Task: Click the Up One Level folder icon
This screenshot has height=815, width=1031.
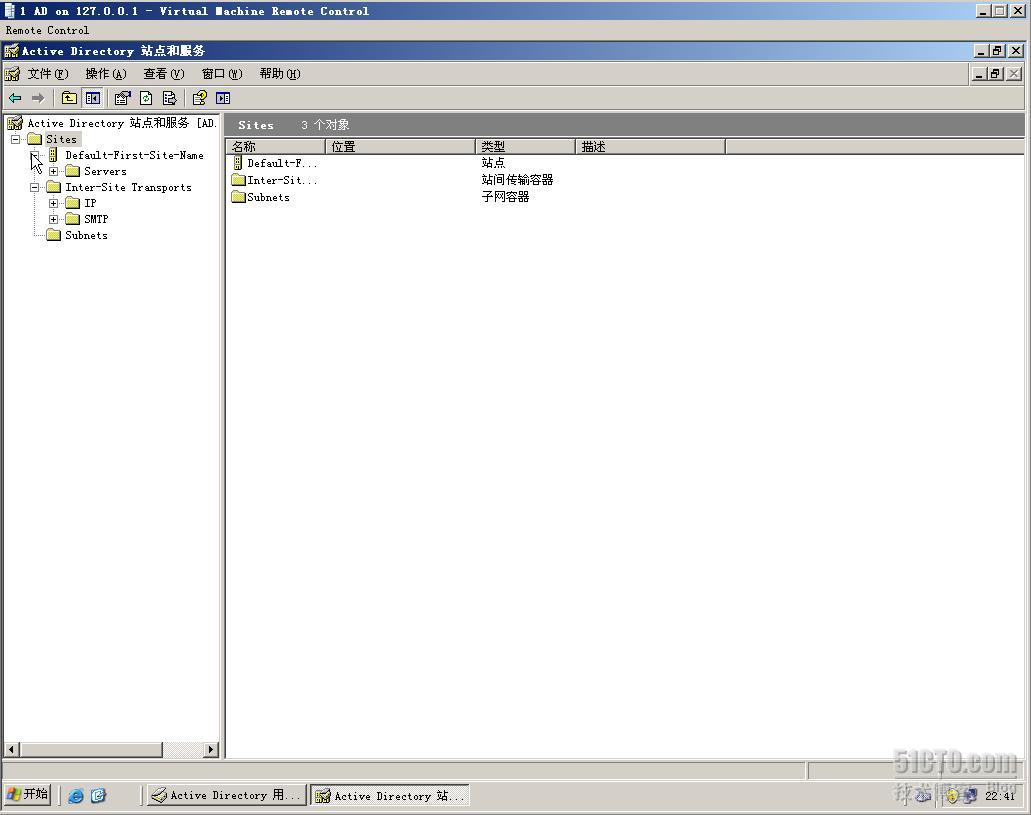Action: pos(69,98)
